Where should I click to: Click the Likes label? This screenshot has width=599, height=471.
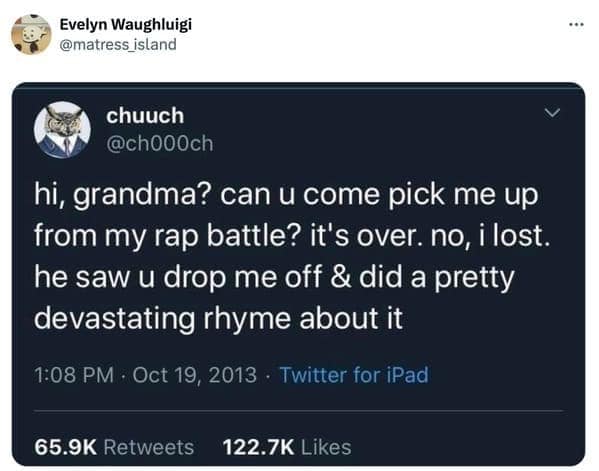coord(326,447)
